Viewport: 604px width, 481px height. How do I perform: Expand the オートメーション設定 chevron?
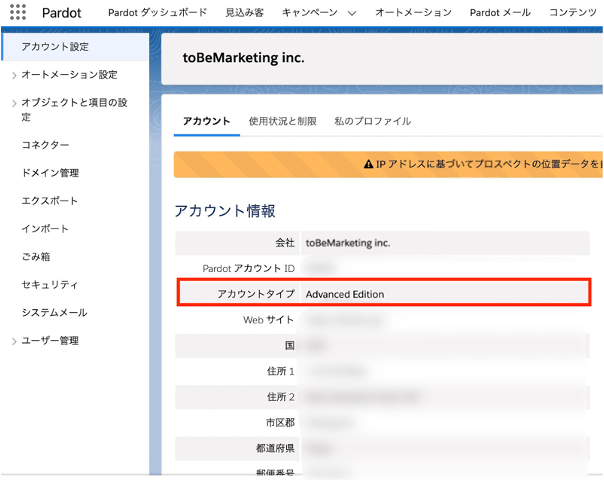coord(14,75)
